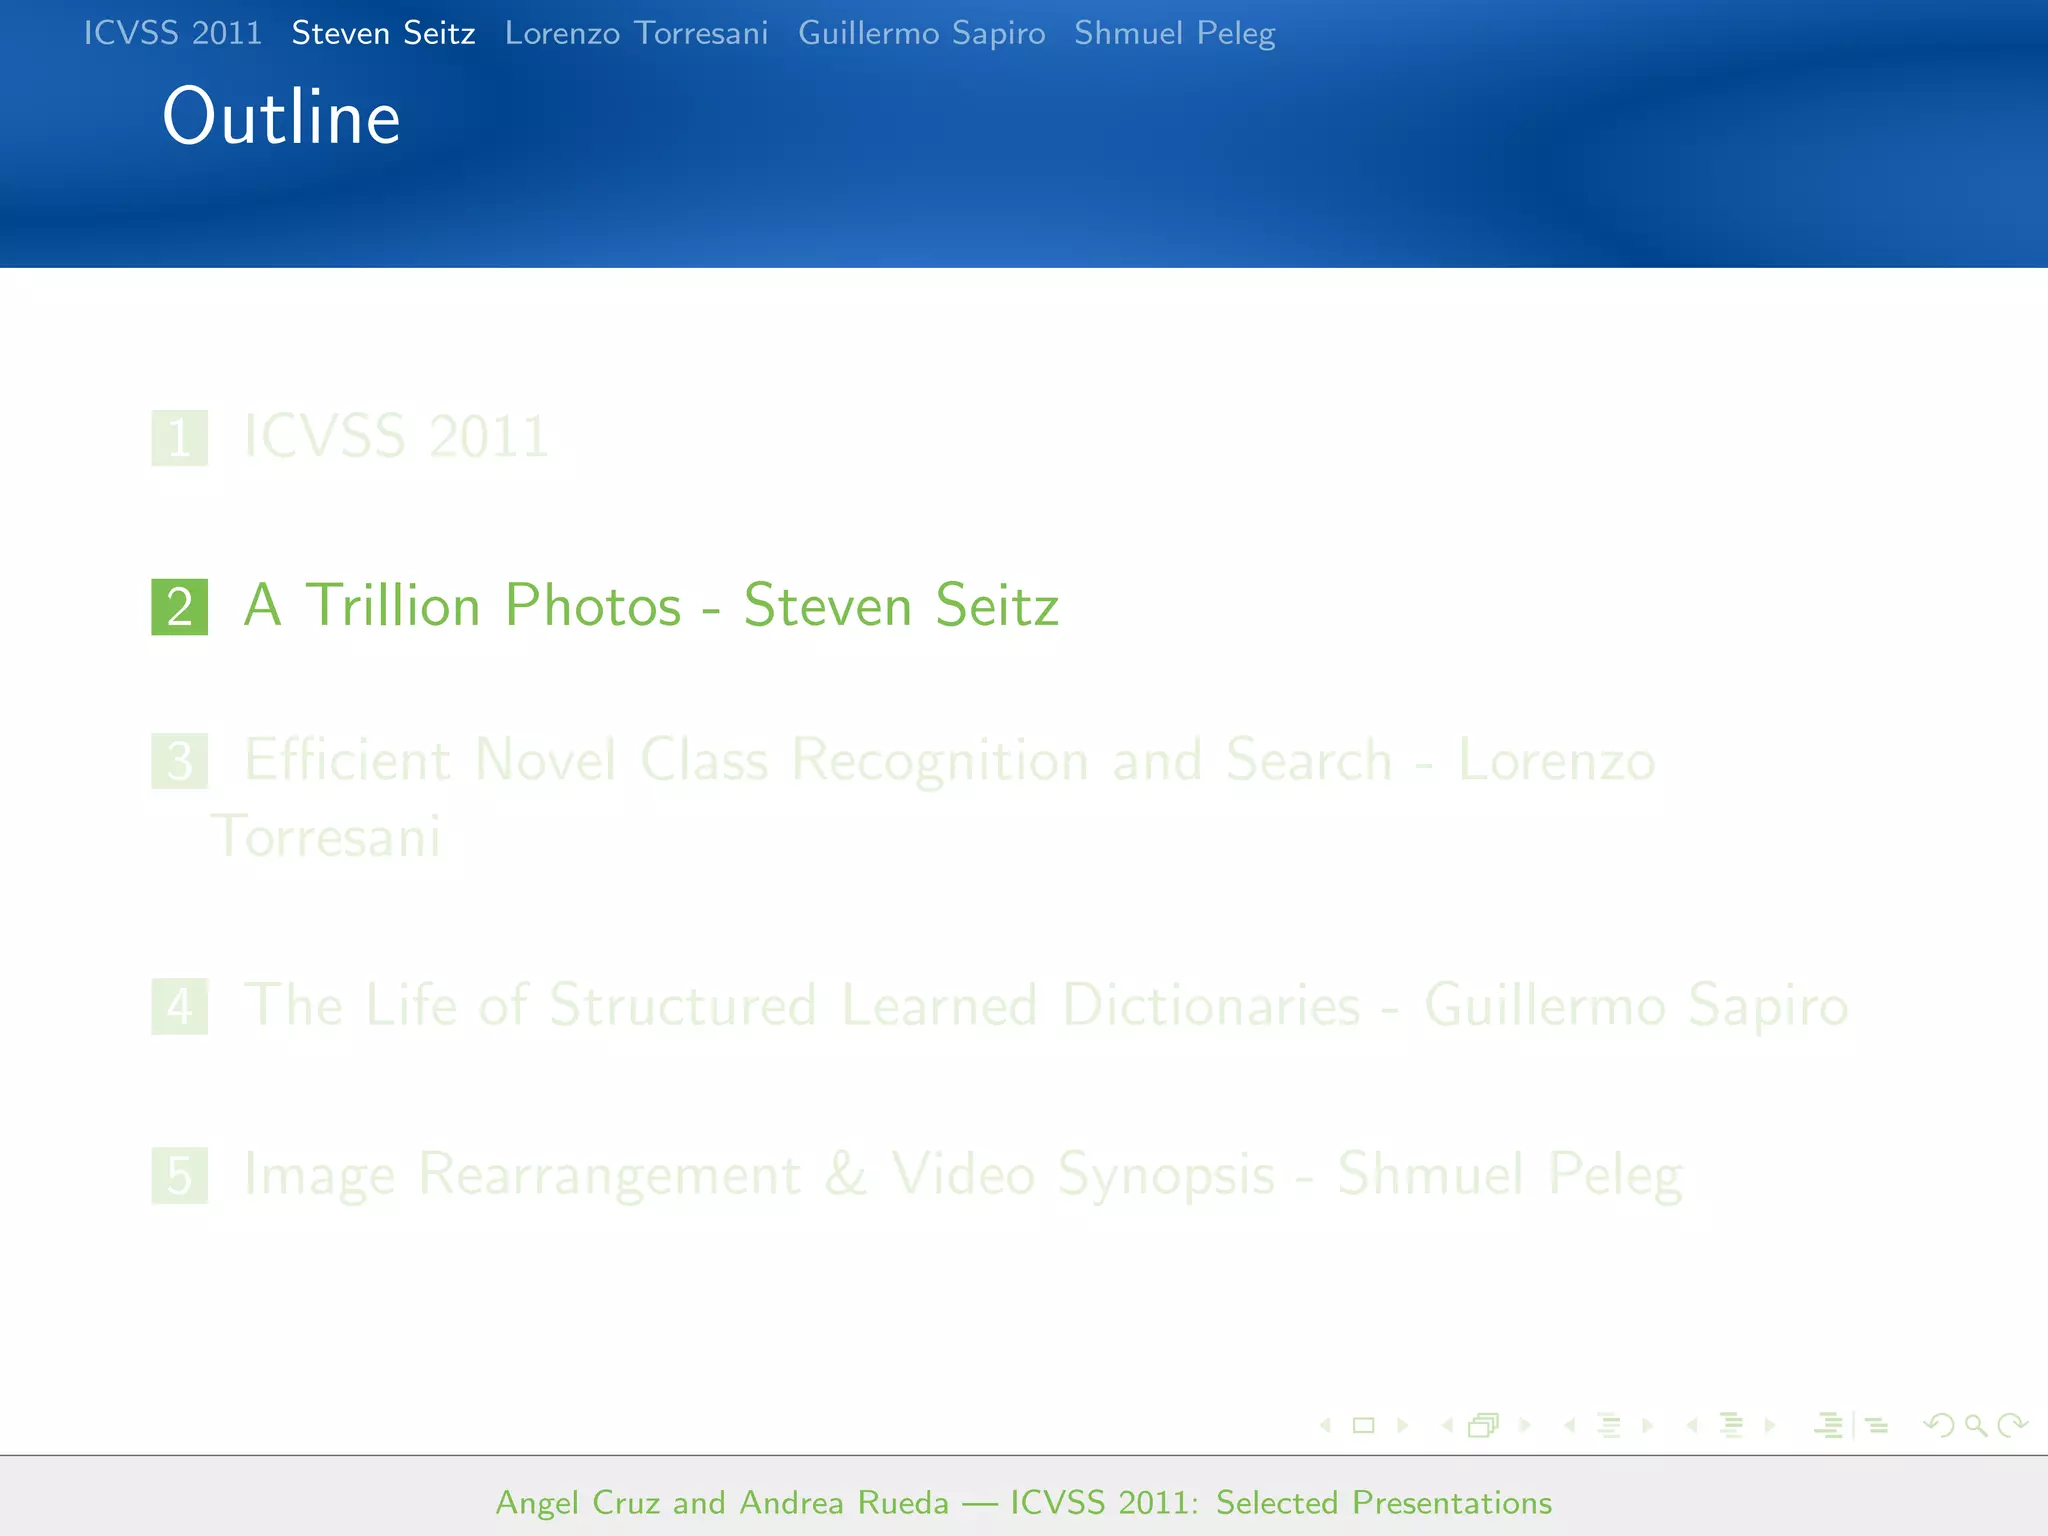Click the number 3 outline badge
The image size is (2048, 1536).
[x=180, y=761]
